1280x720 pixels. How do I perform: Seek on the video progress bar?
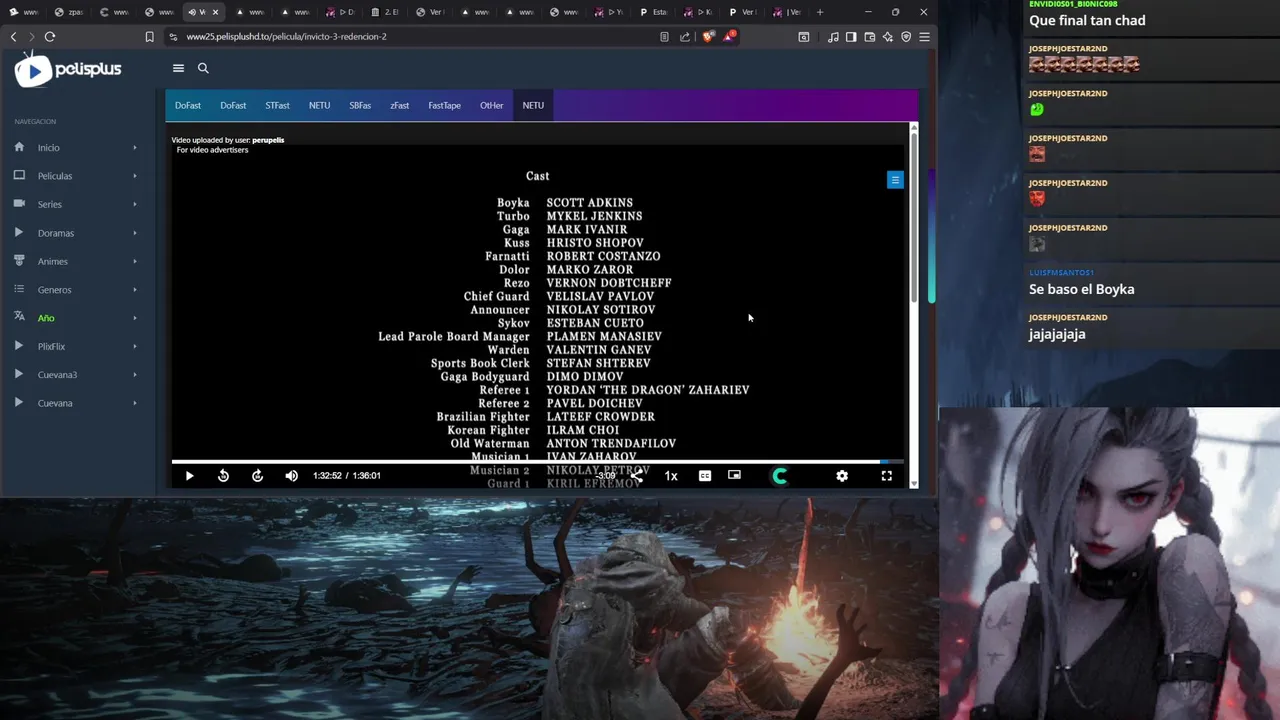537,462
